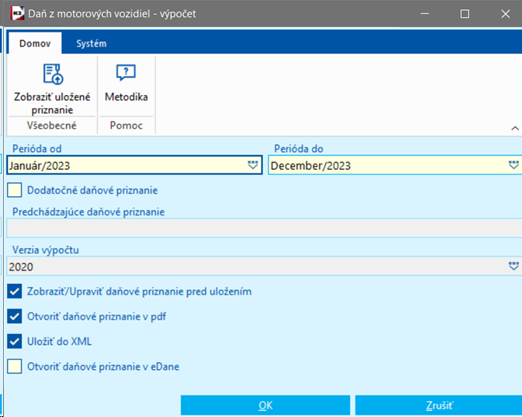Open the Metodika help icon
This screenshot has height=417, width=522.
pos(126,72)
